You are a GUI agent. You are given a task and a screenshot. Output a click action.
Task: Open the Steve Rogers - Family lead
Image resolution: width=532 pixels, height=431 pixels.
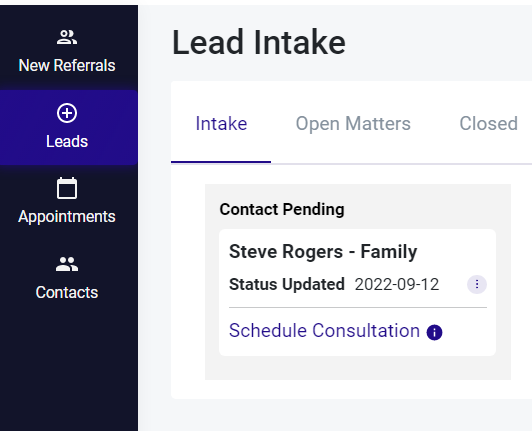tap(323, 252)
